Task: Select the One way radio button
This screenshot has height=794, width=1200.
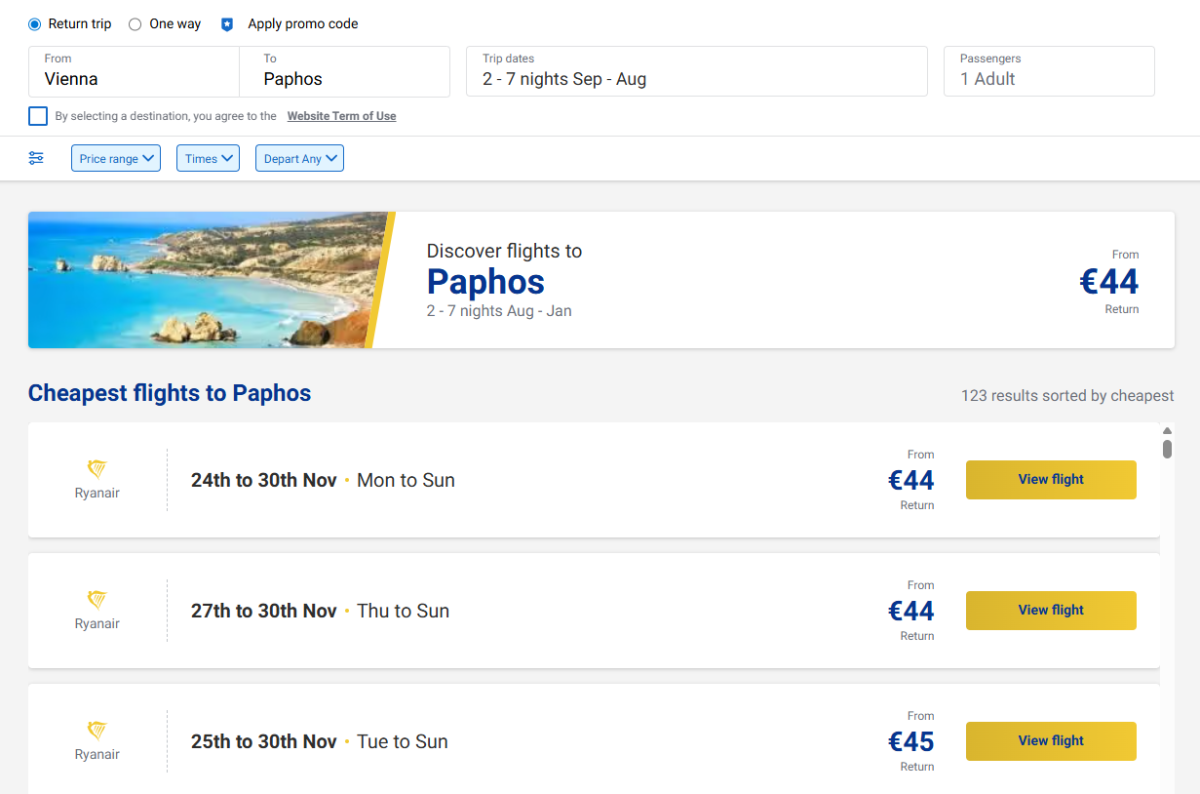Action: 135,24
